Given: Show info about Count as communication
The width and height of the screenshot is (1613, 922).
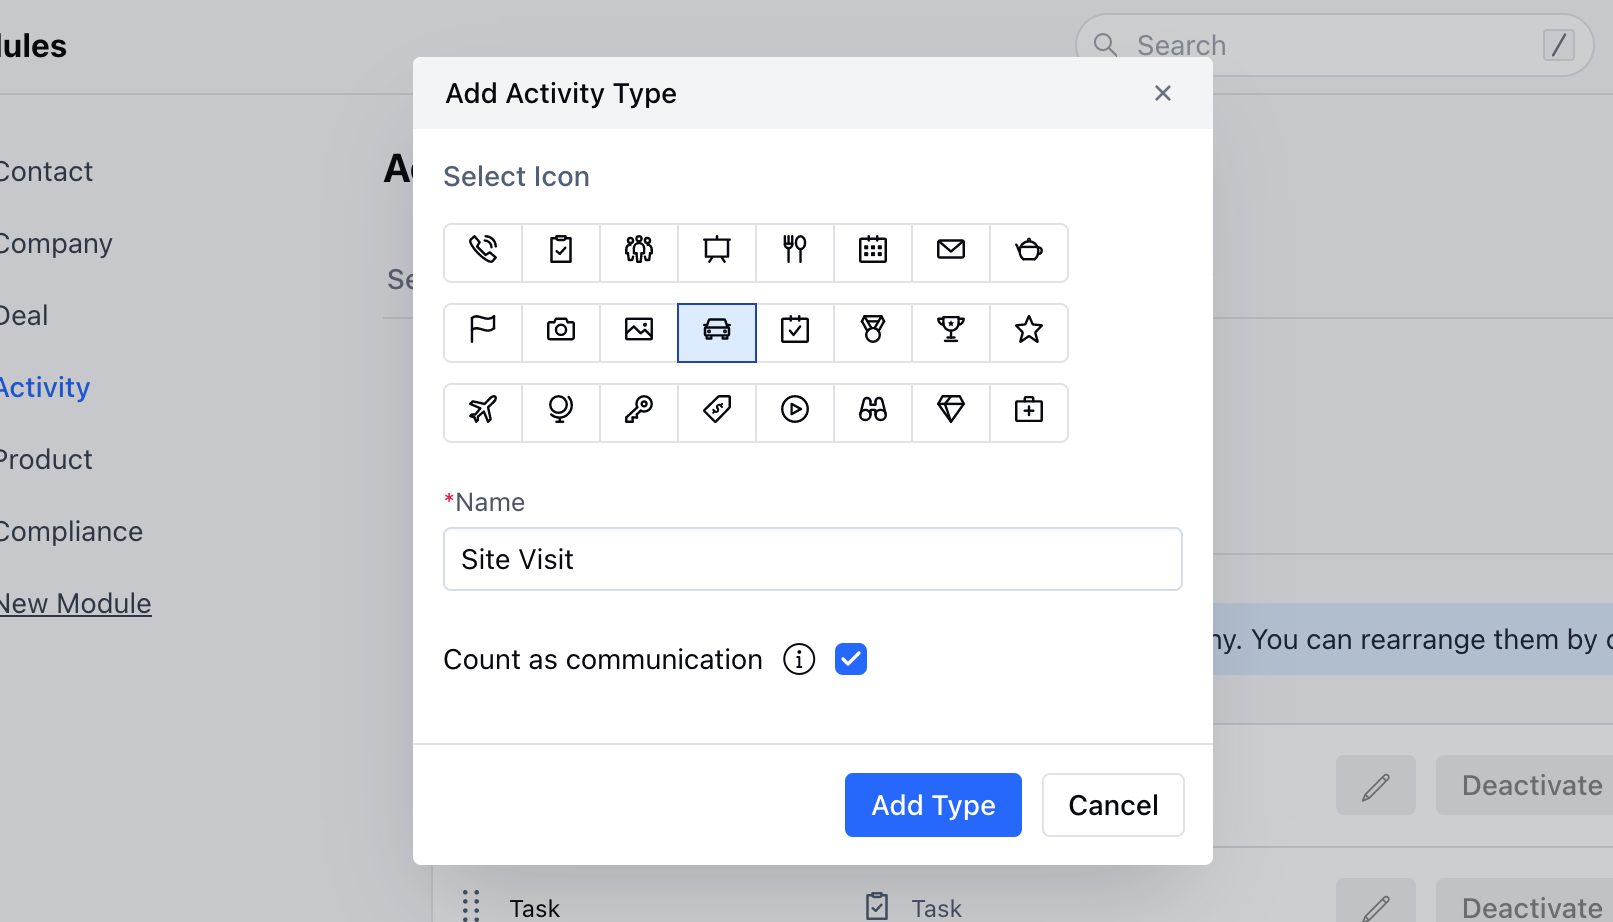Looking at the screenshot, I should click(799, 659).
